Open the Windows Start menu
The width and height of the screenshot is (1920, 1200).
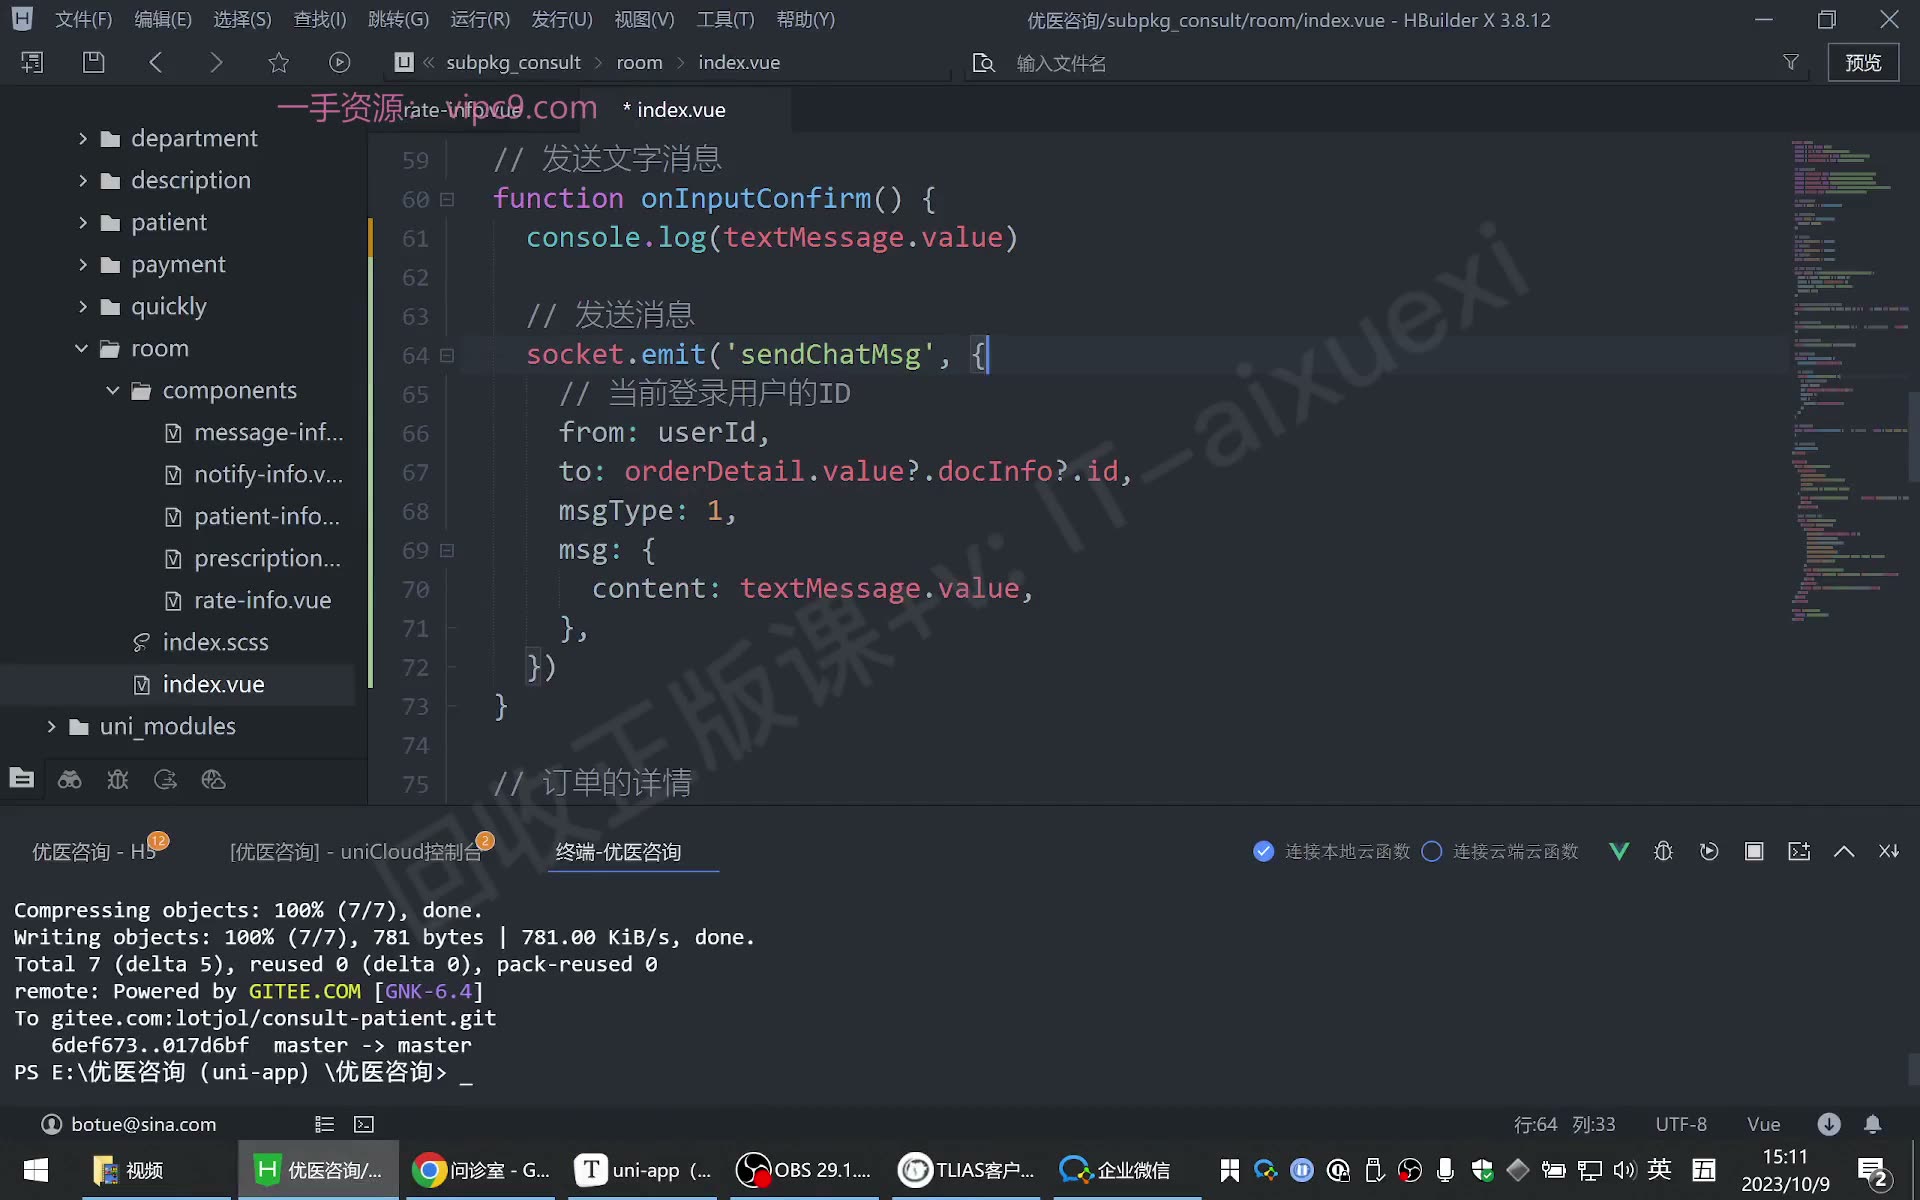pyautogui.click(x=36, y=1169)
